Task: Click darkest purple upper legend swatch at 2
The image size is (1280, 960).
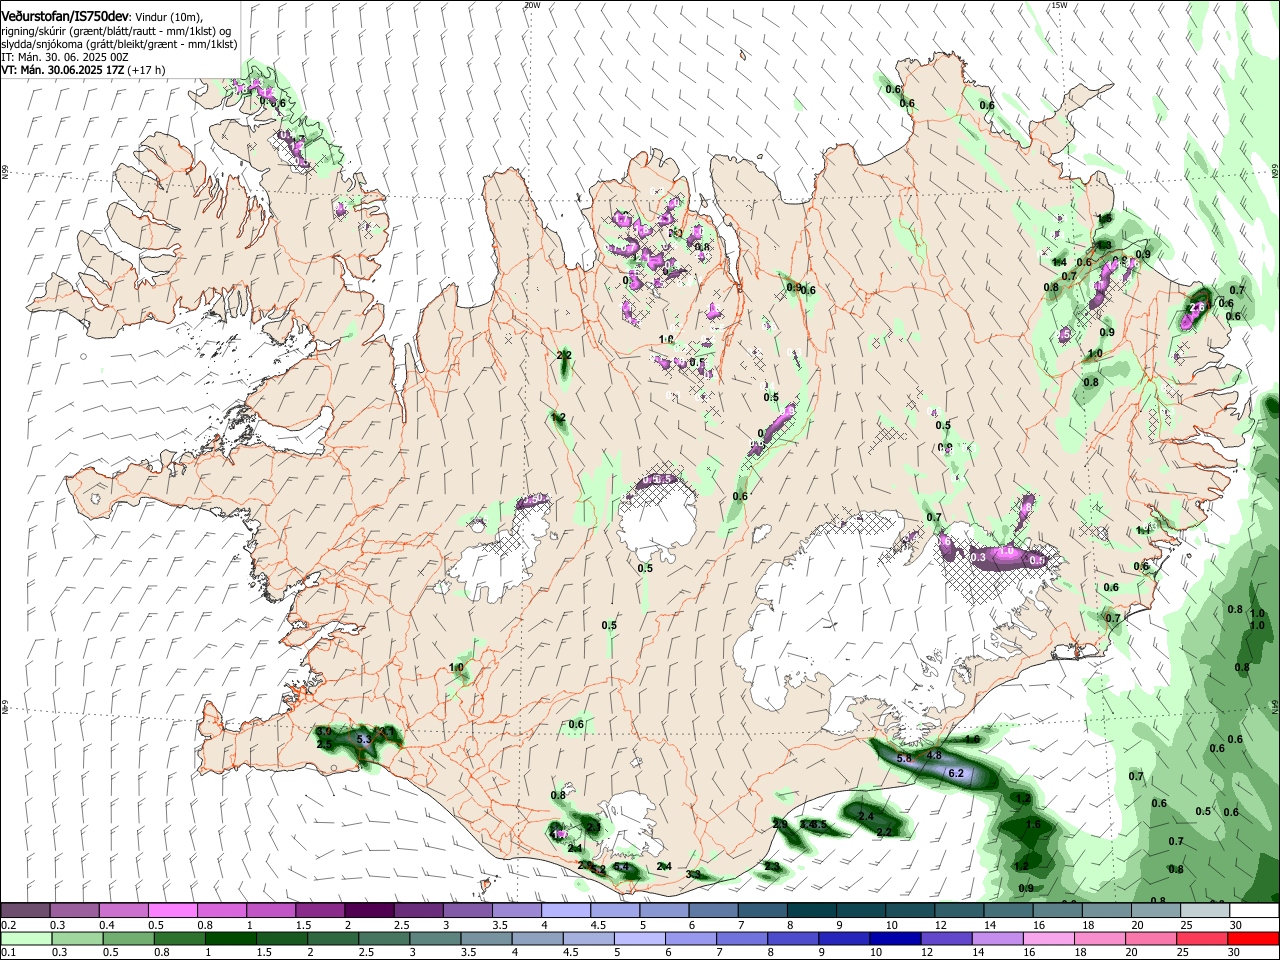Action: [x=368, y=910]
